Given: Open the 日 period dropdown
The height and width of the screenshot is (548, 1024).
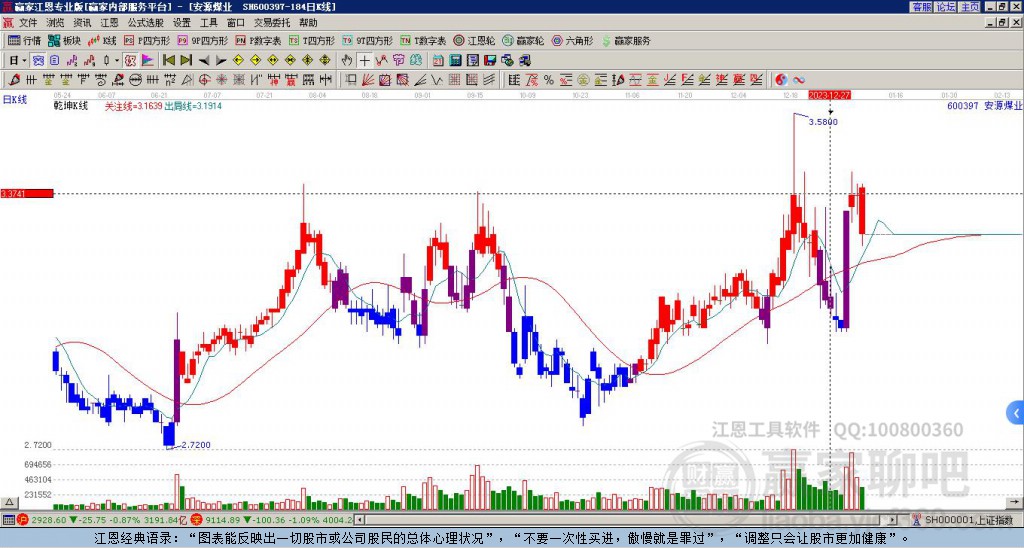Looking at the screenshot, I should (x=18, y=60).
